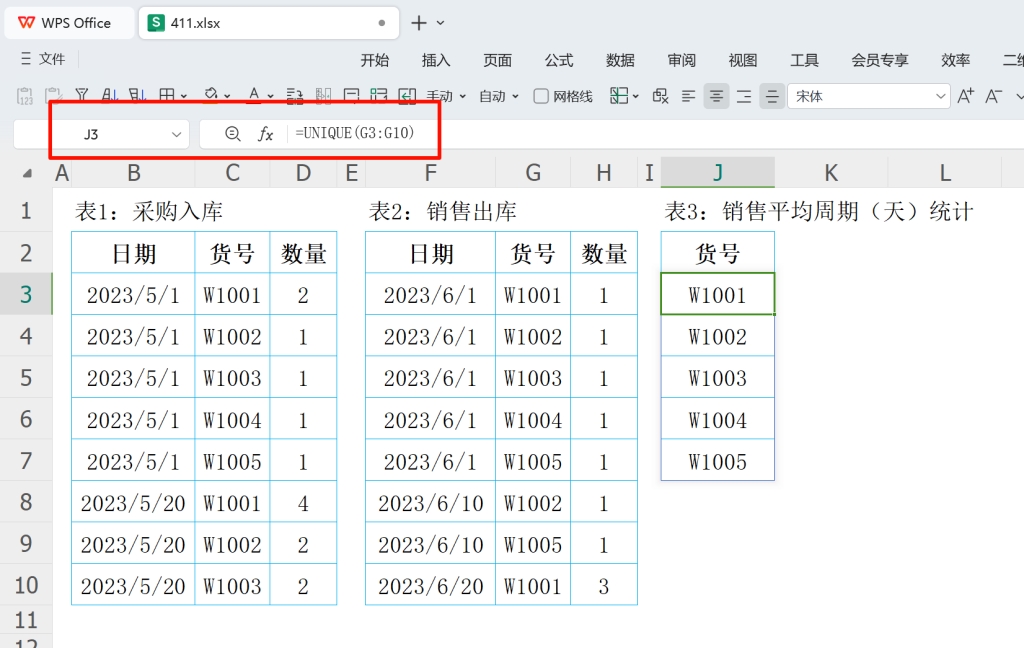Select column G header
The image size is (1024, 648).
pyautogui.click(x=533, y=172)
